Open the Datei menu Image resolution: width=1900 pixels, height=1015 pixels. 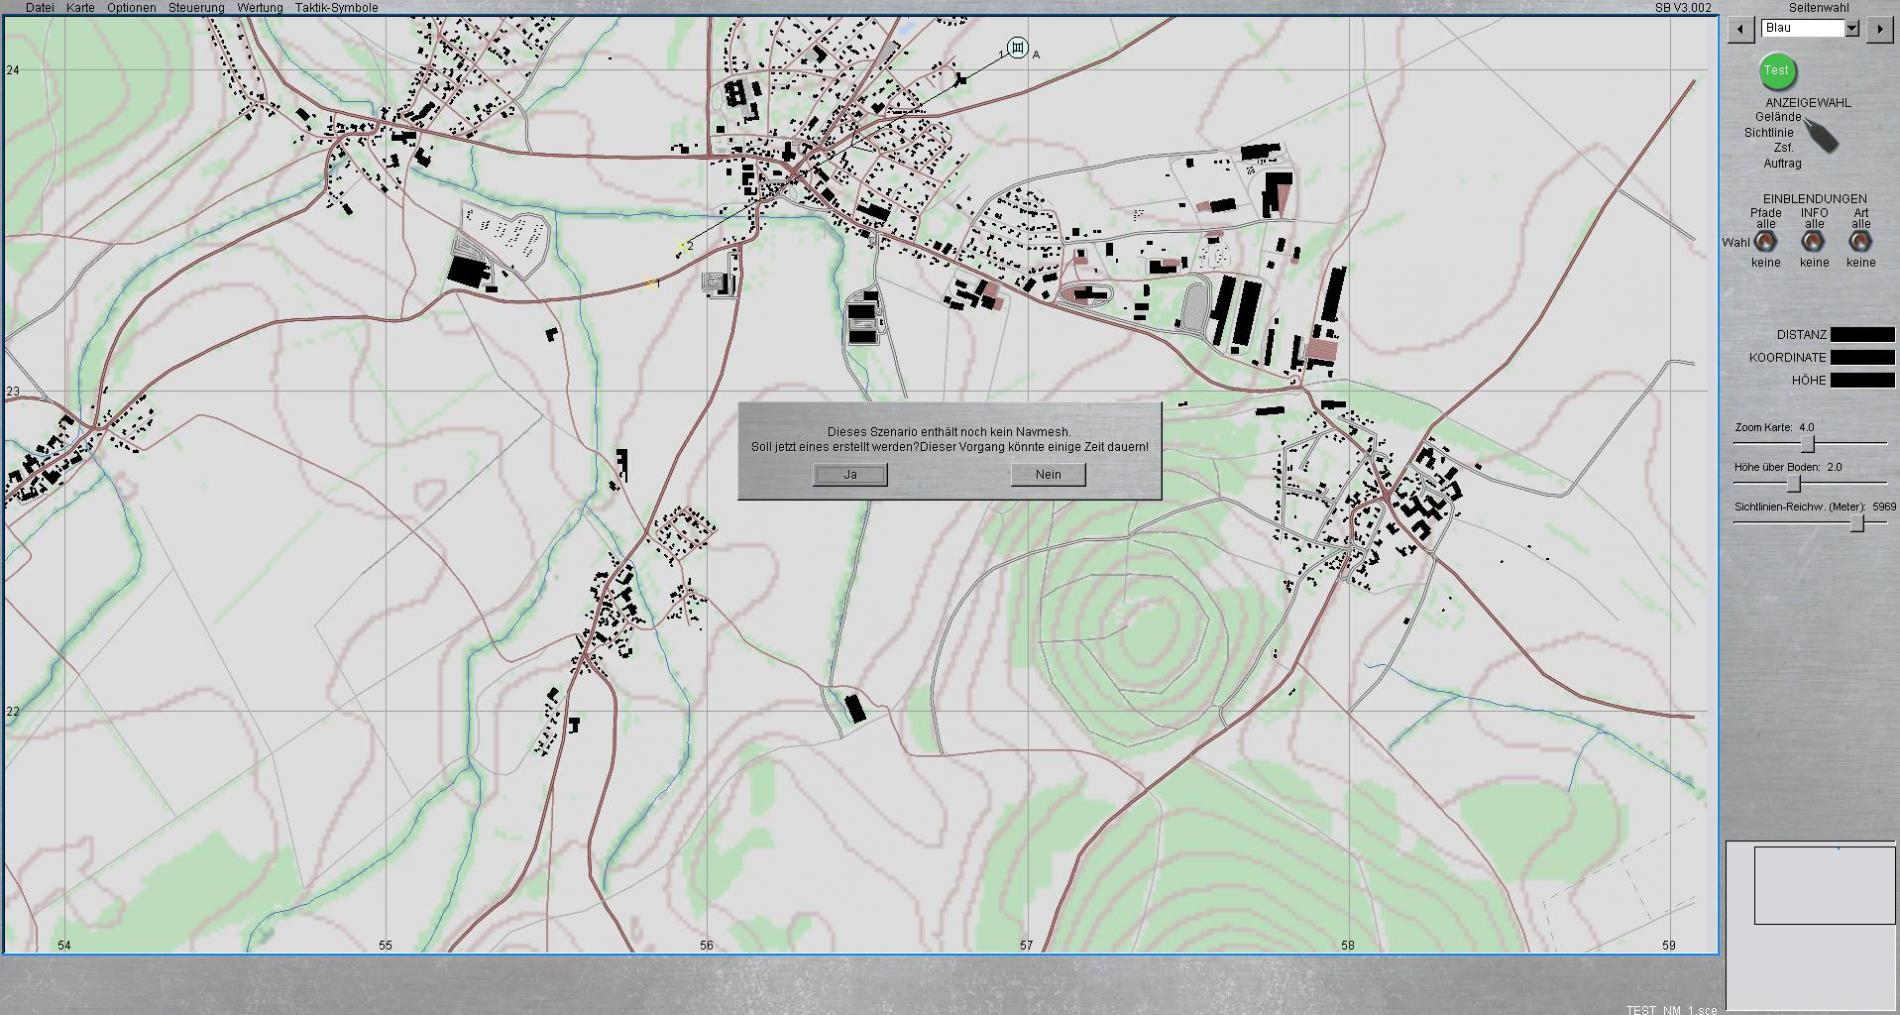pyautogui.click(x=40, y=8)
